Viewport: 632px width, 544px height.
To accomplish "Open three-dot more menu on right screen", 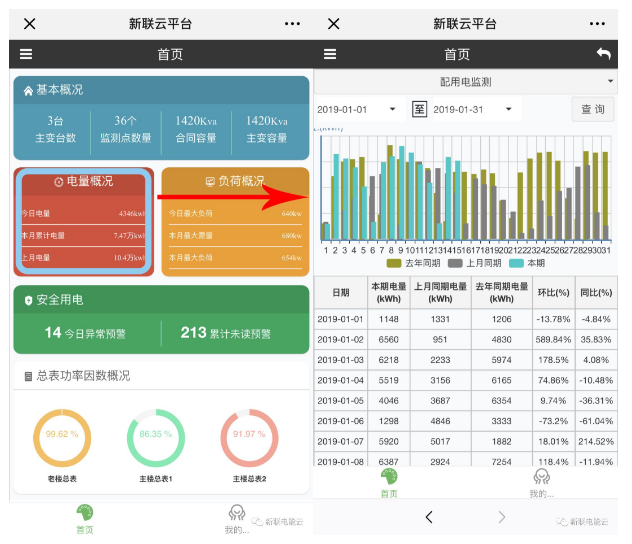I will 596,23.
